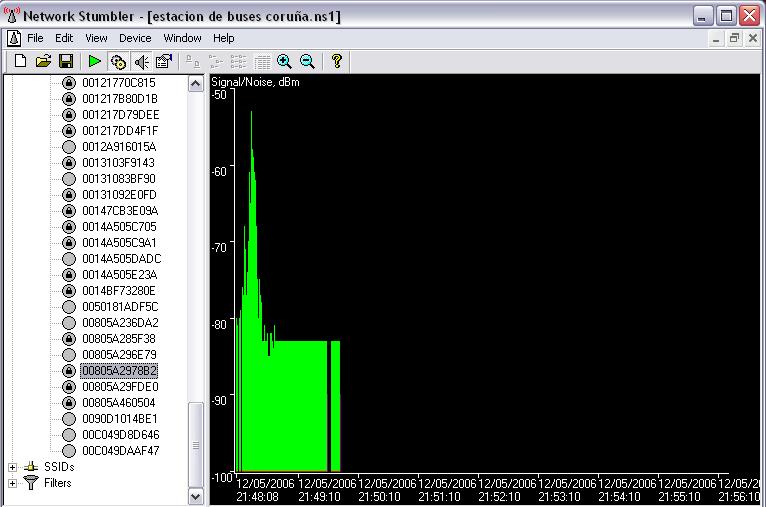
Task: Zoom out with the magnifier minus icon
Action: [x=307, y=62]
